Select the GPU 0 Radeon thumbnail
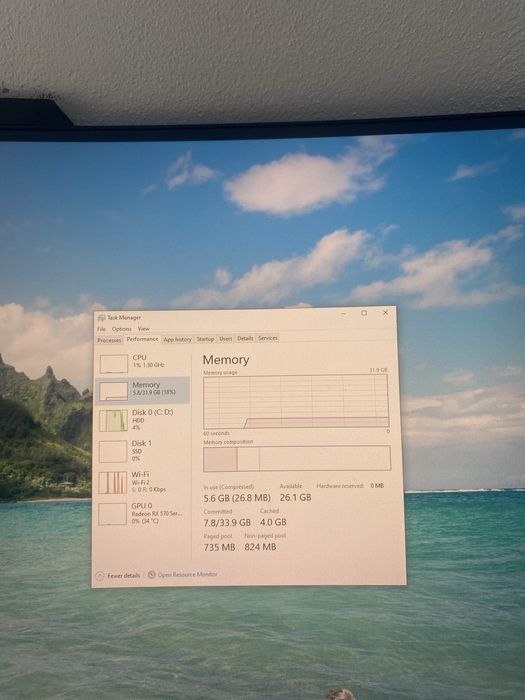525x700 pixels. tap(112, 514)
